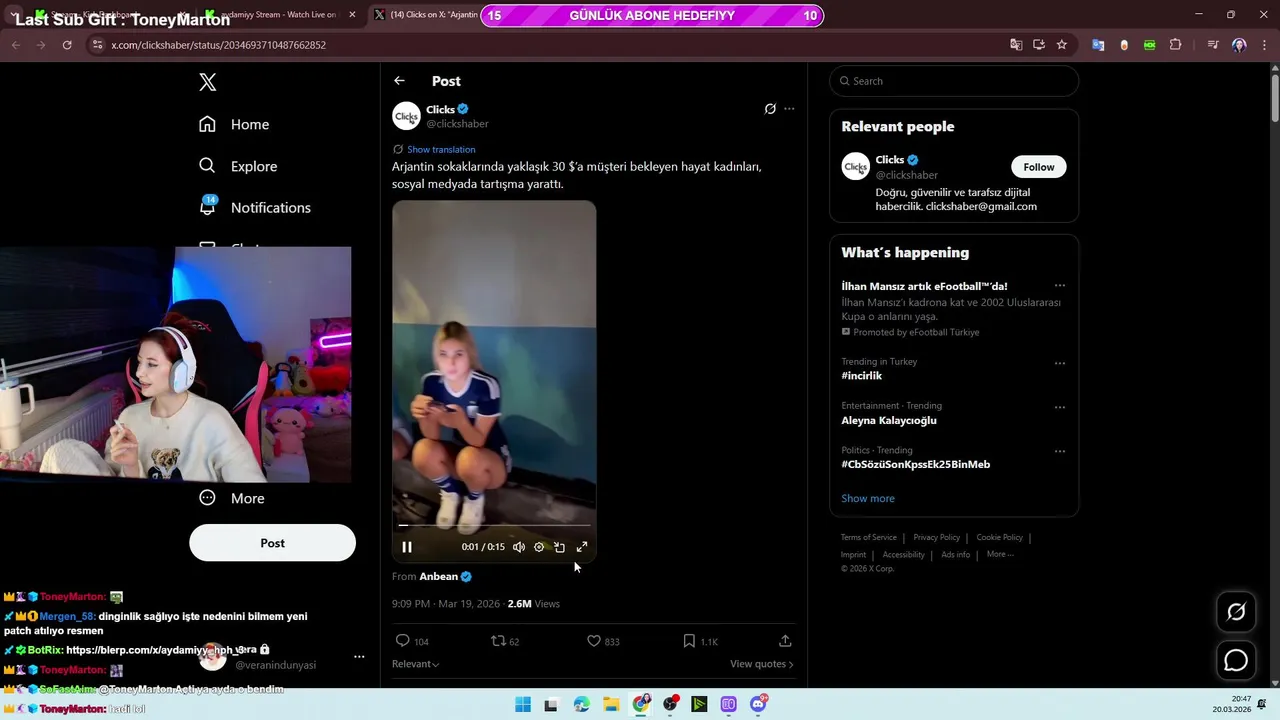The width and height of the screenshot is (1280, 720).
Task: Follow the Clicks account
Action: tap(1038, 167)
